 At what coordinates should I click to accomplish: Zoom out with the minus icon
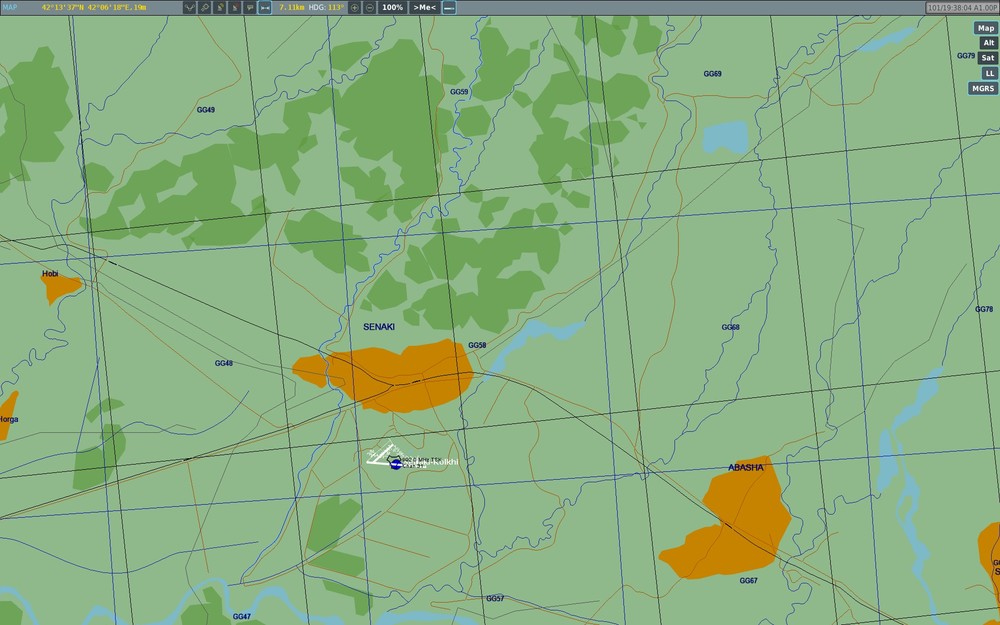point(369,8)
